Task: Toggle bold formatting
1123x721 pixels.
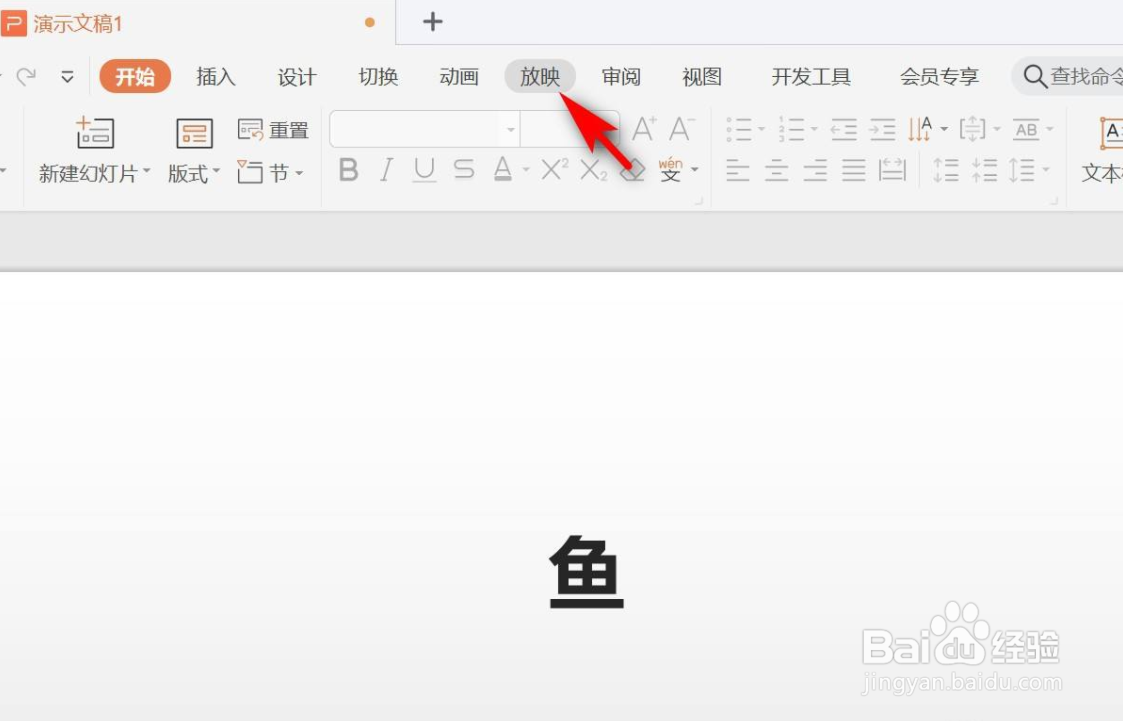Action: 348,170
